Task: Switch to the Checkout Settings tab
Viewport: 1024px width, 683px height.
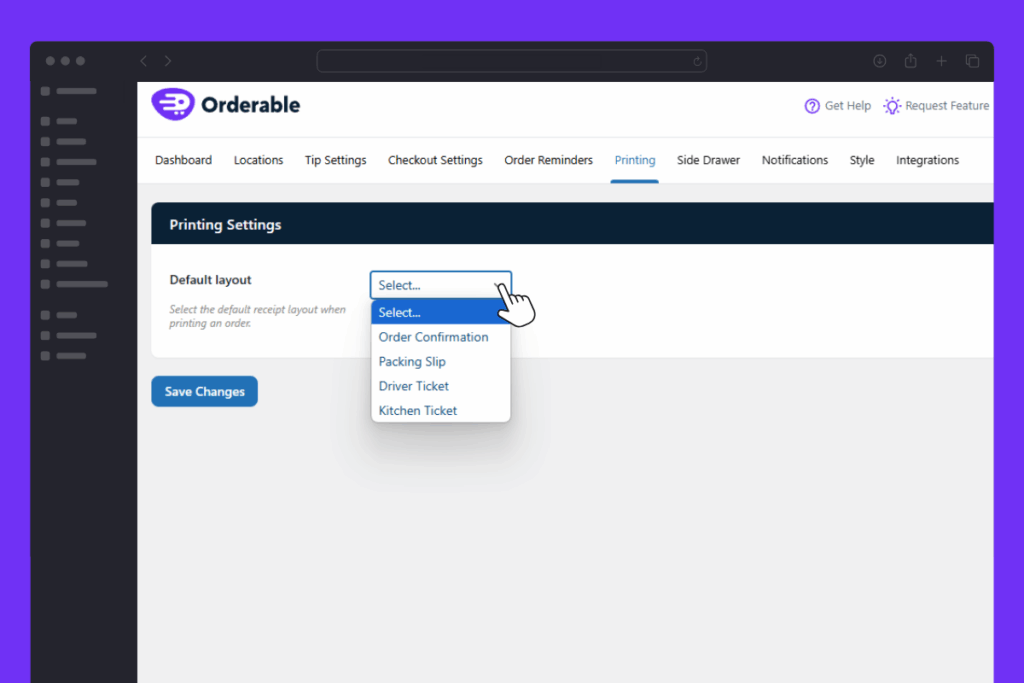Action: click(435, 160)
